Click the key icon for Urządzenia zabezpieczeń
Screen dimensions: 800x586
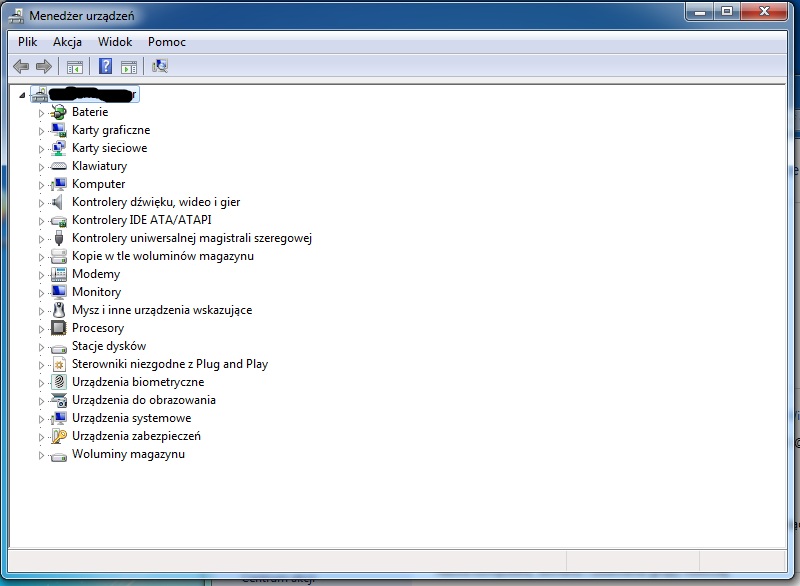click(59, 436)
